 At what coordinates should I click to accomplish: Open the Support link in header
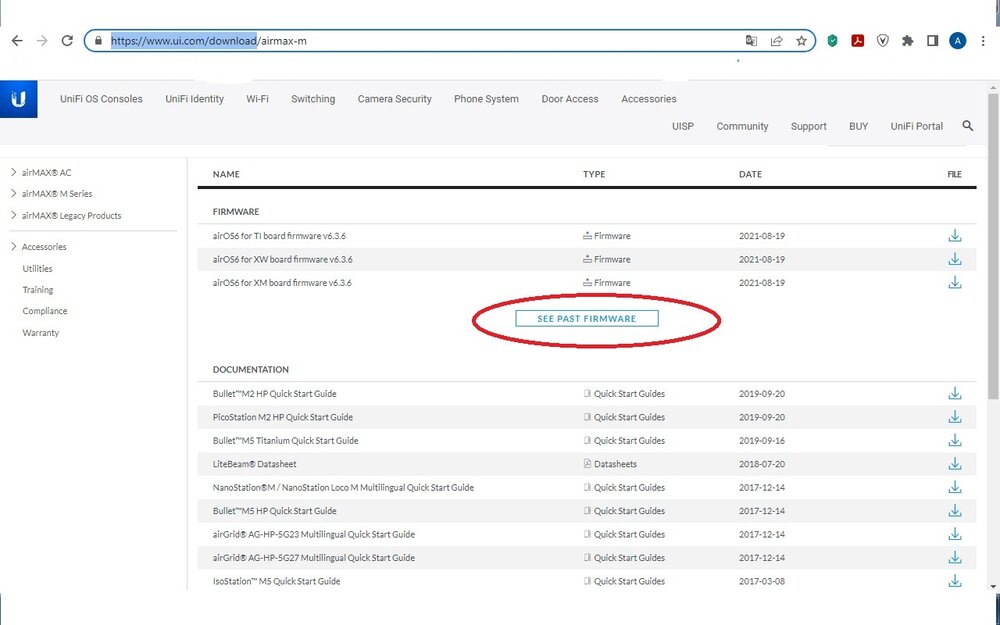point(808,126)
